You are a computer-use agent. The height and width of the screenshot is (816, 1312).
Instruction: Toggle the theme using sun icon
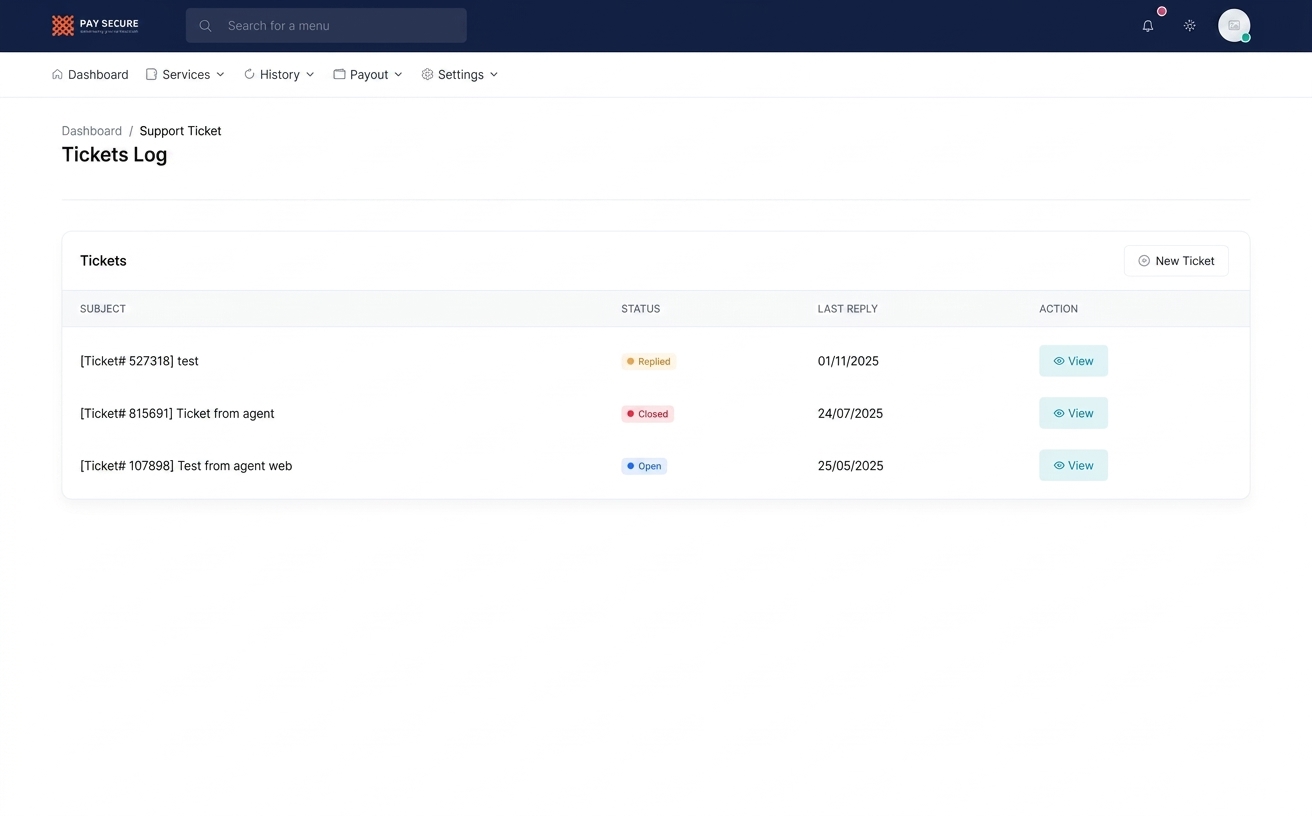click(1190, 26)
